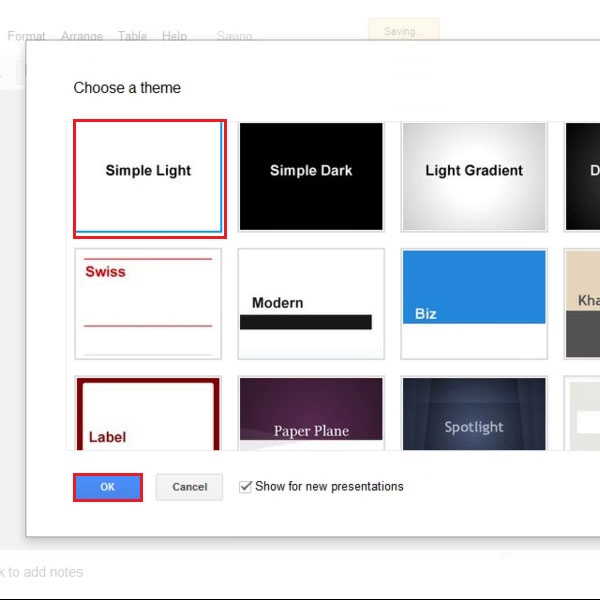Click the yellow Saving... notification banner
Image resolution: width=600 pixels, height=600 pixels.
pyautogui.click(x=404, y=31)
